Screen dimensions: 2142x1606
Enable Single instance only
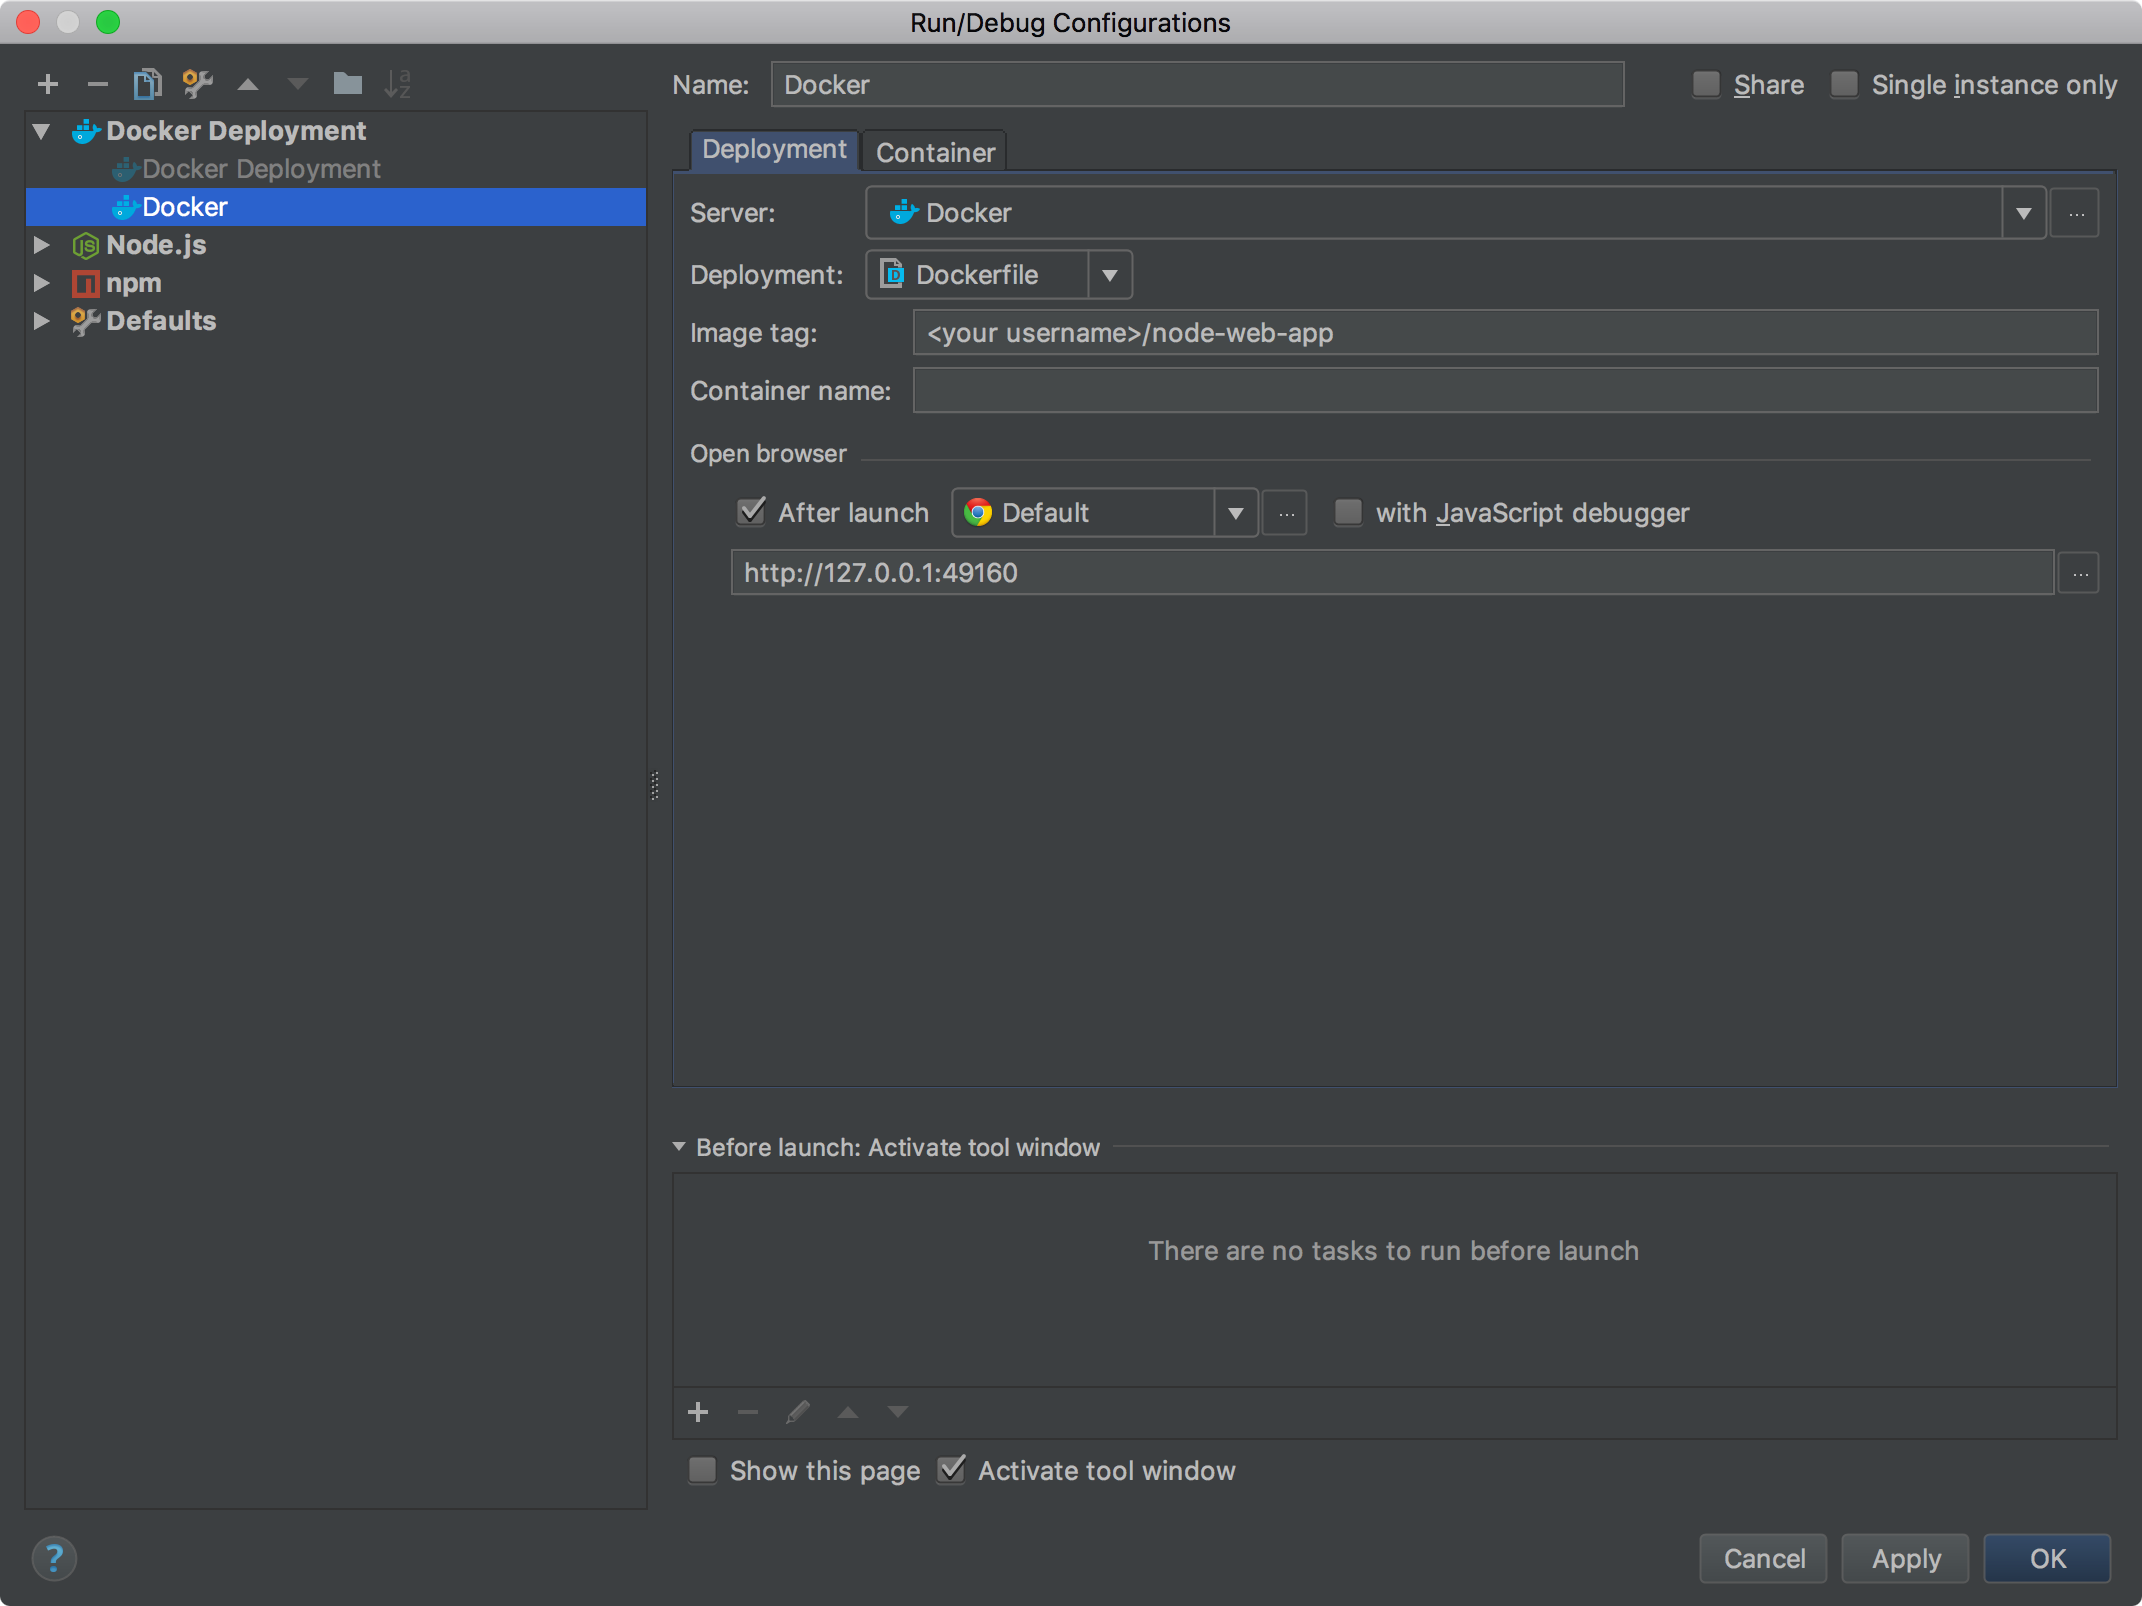point(1844,85)
